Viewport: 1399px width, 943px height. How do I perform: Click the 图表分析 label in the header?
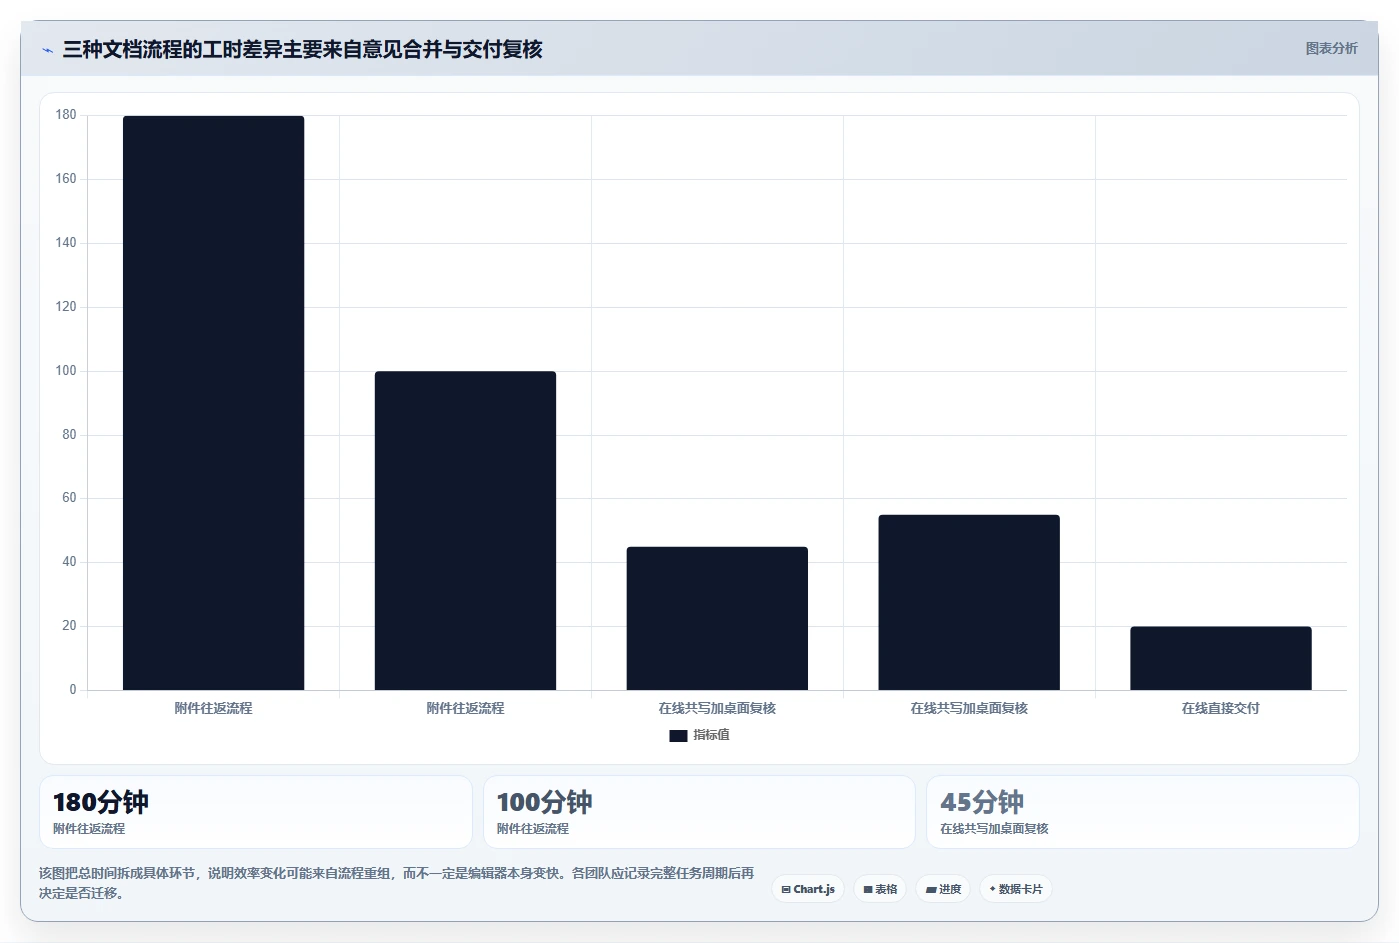click(1331, 48)
